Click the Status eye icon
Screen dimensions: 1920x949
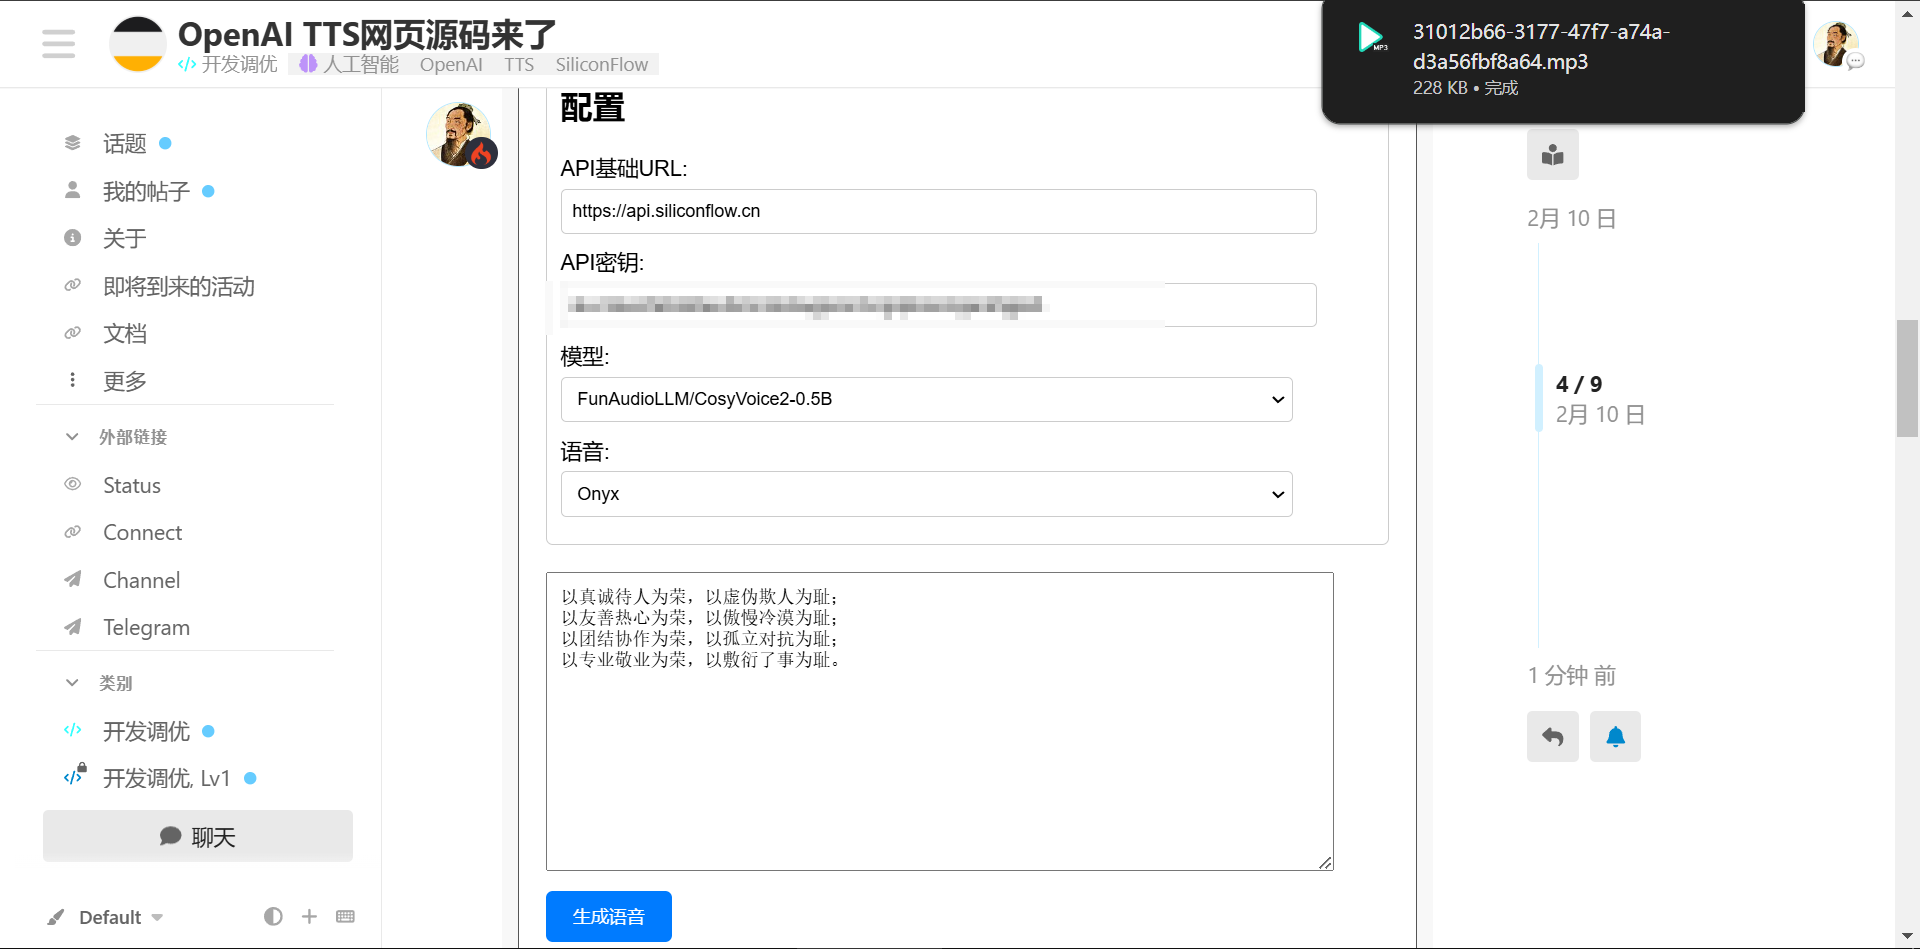[x=72, y=484]
